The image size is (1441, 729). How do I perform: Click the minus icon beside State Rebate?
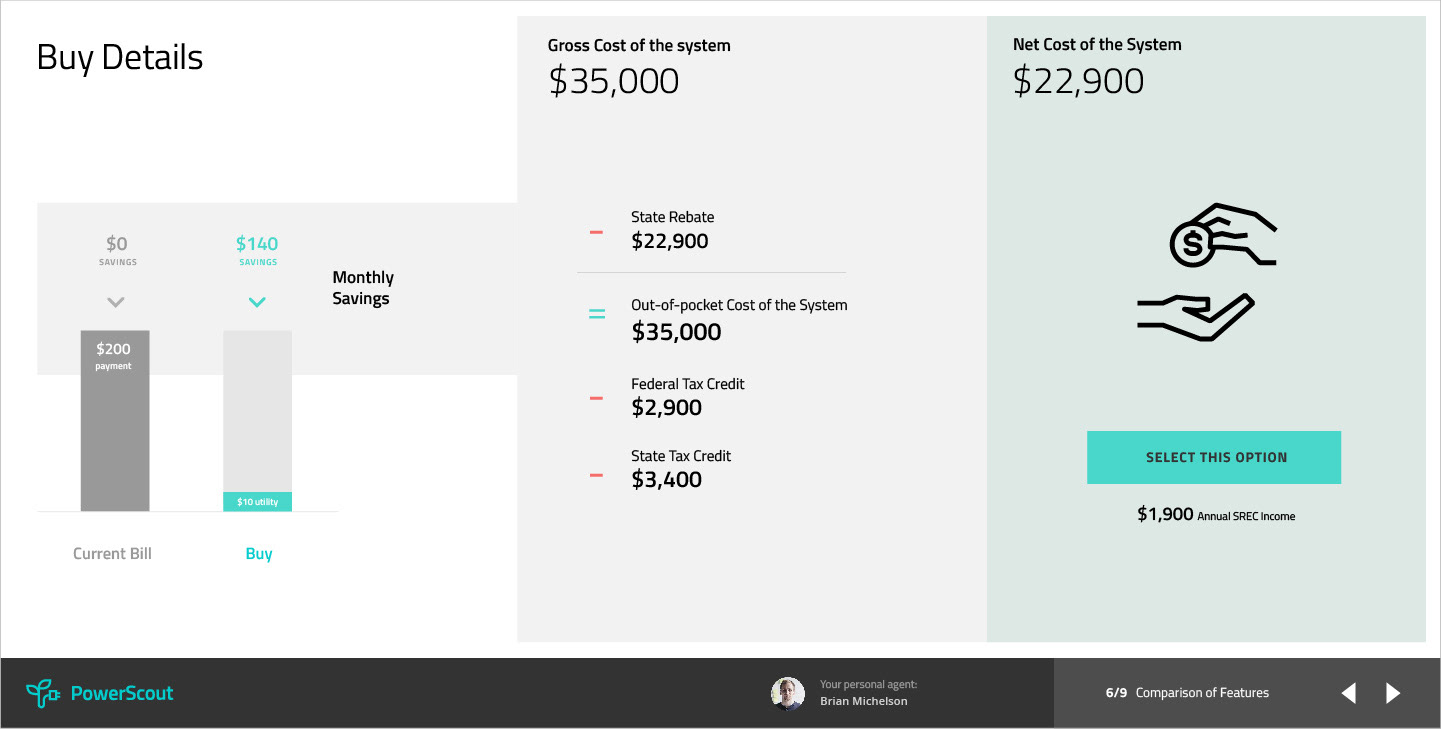coord(596,232)
